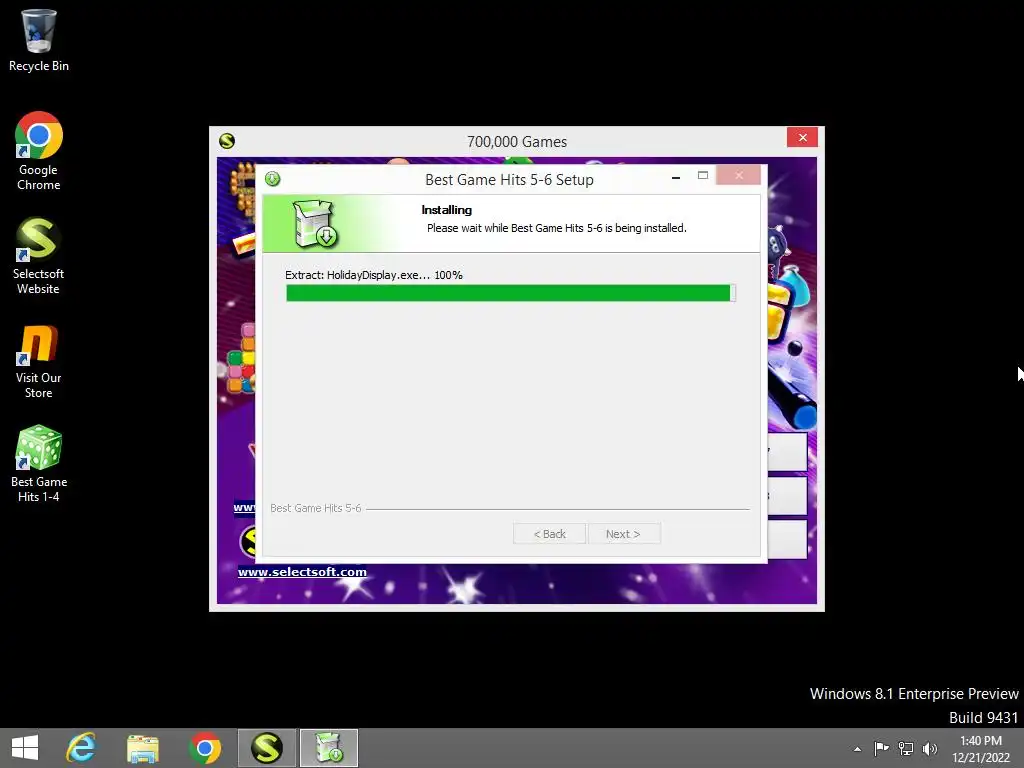
Task: Open the www.selectsoft.com link
Action: (x=302, y=572)
